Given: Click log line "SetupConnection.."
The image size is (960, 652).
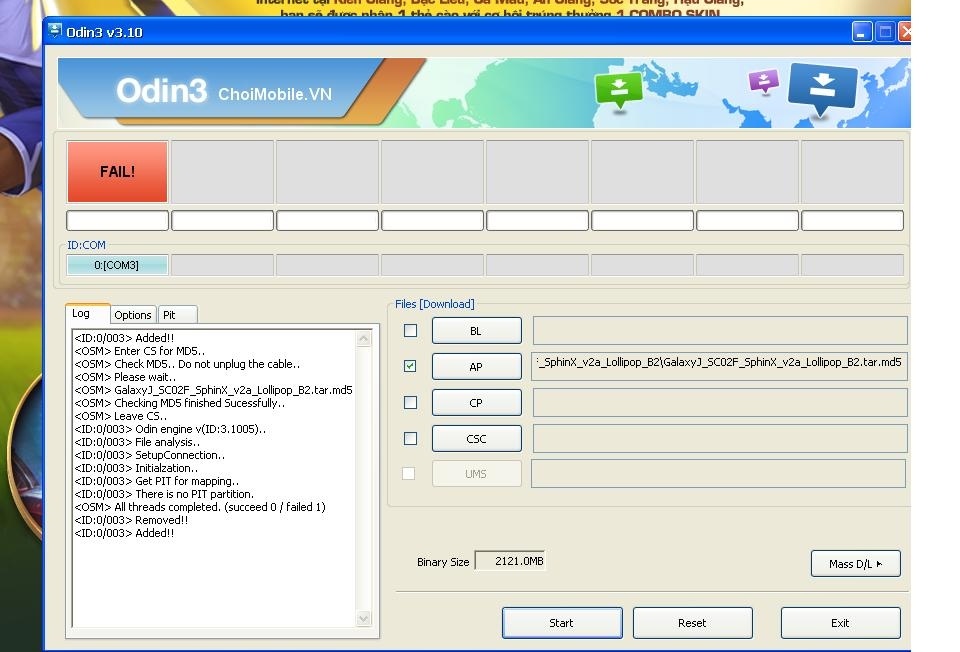Looking at the screenshot, I should coord(150,455).
